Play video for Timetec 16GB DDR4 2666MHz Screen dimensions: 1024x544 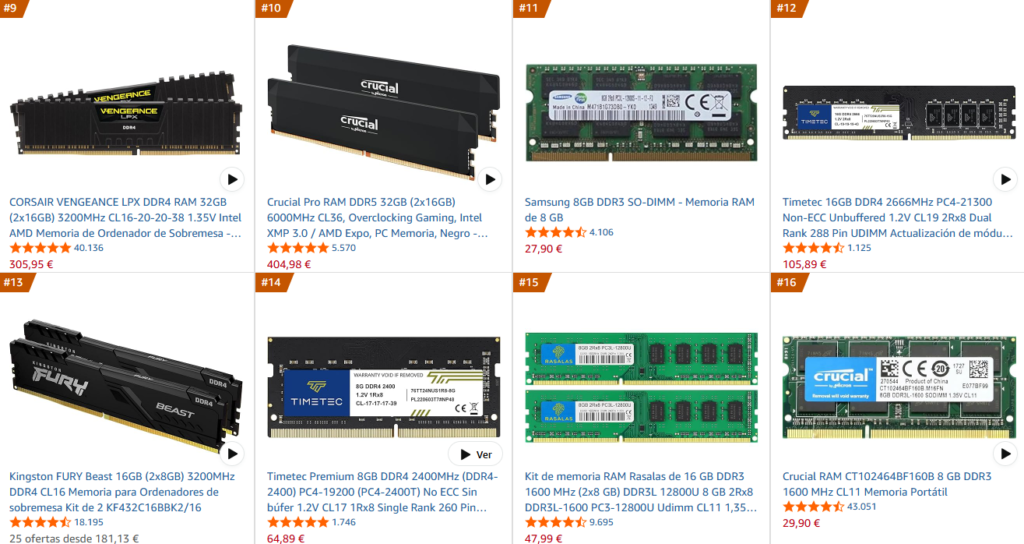tap(1005, 179)
